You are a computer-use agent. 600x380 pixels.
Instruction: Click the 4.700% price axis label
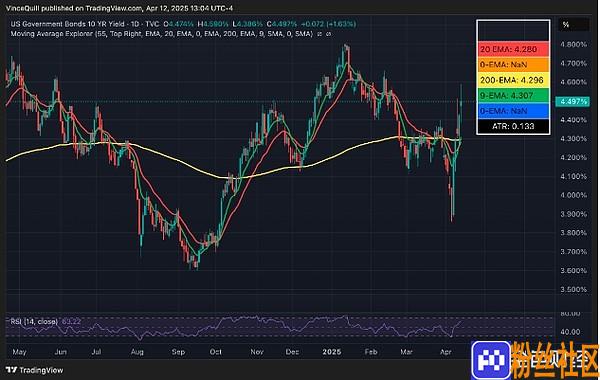click(574, 63)
